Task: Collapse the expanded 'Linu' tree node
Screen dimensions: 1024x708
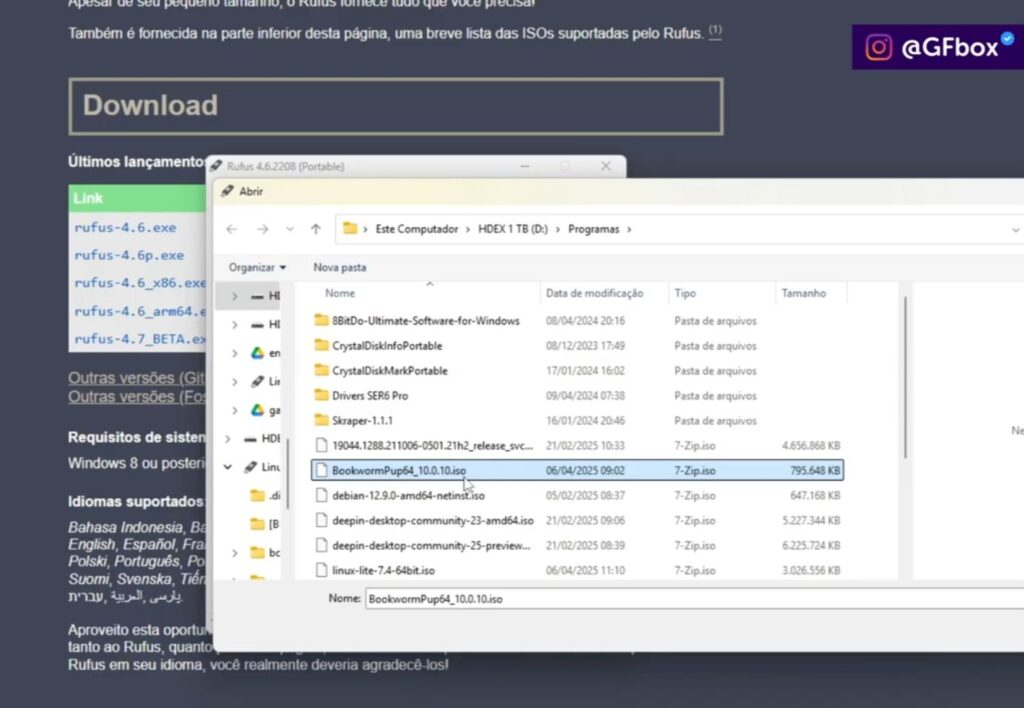Action: [227, 467]
